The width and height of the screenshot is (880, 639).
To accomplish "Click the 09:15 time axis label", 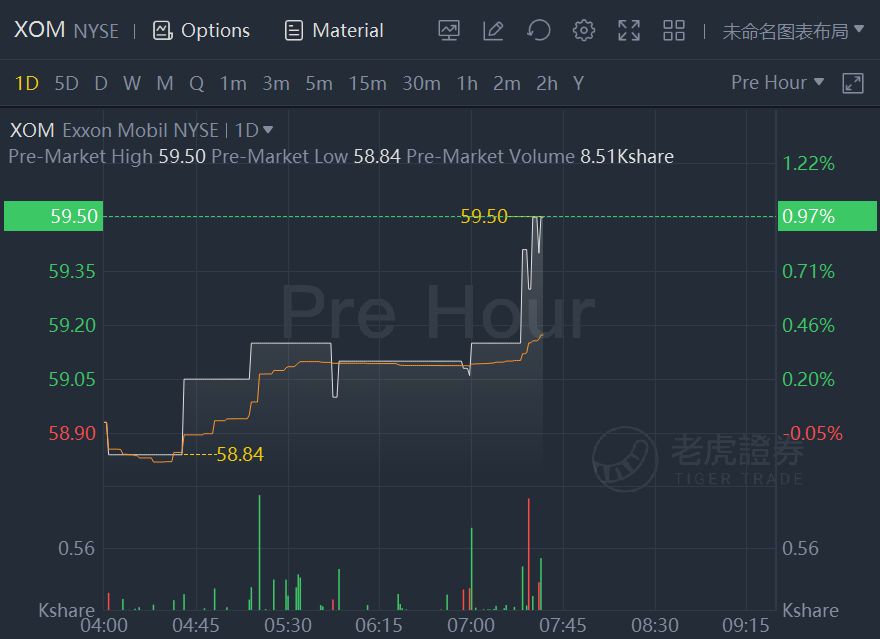I will point(746,626).
